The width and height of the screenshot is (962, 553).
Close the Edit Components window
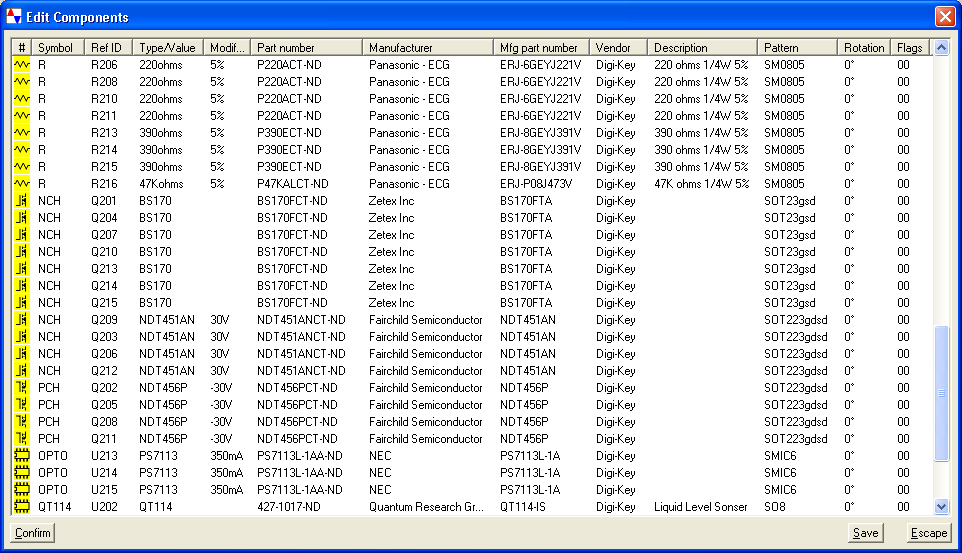tap(944, 17)
